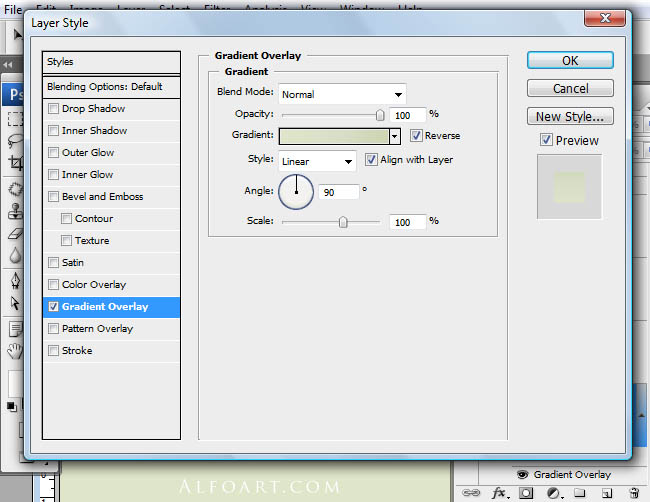Click the Angle 90 input field
Screen dimensions: 650x502
pos(339,192)
